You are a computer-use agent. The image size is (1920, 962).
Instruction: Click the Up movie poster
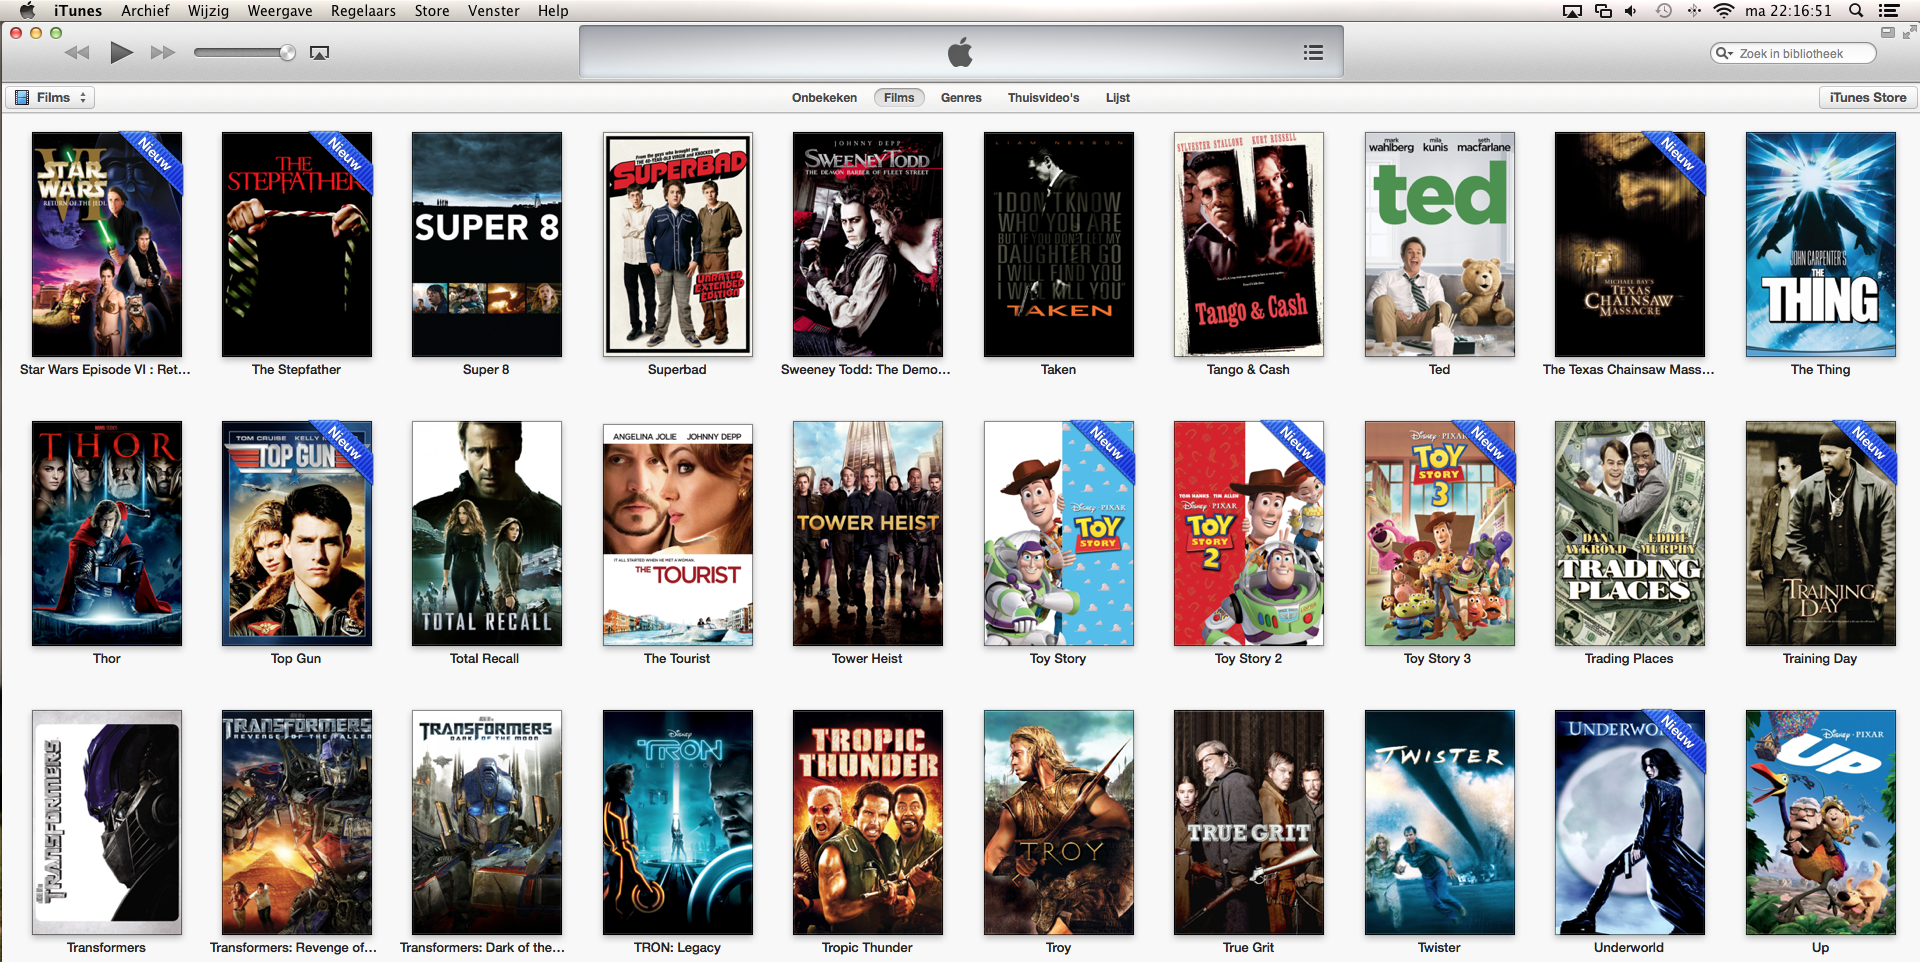pyautogui.click(x=1821, y=822)
